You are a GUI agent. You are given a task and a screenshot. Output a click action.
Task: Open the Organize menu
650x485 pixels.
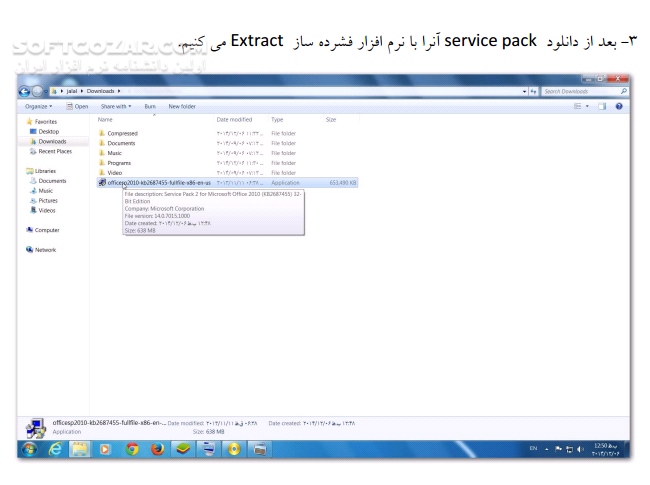click(38, 107)
